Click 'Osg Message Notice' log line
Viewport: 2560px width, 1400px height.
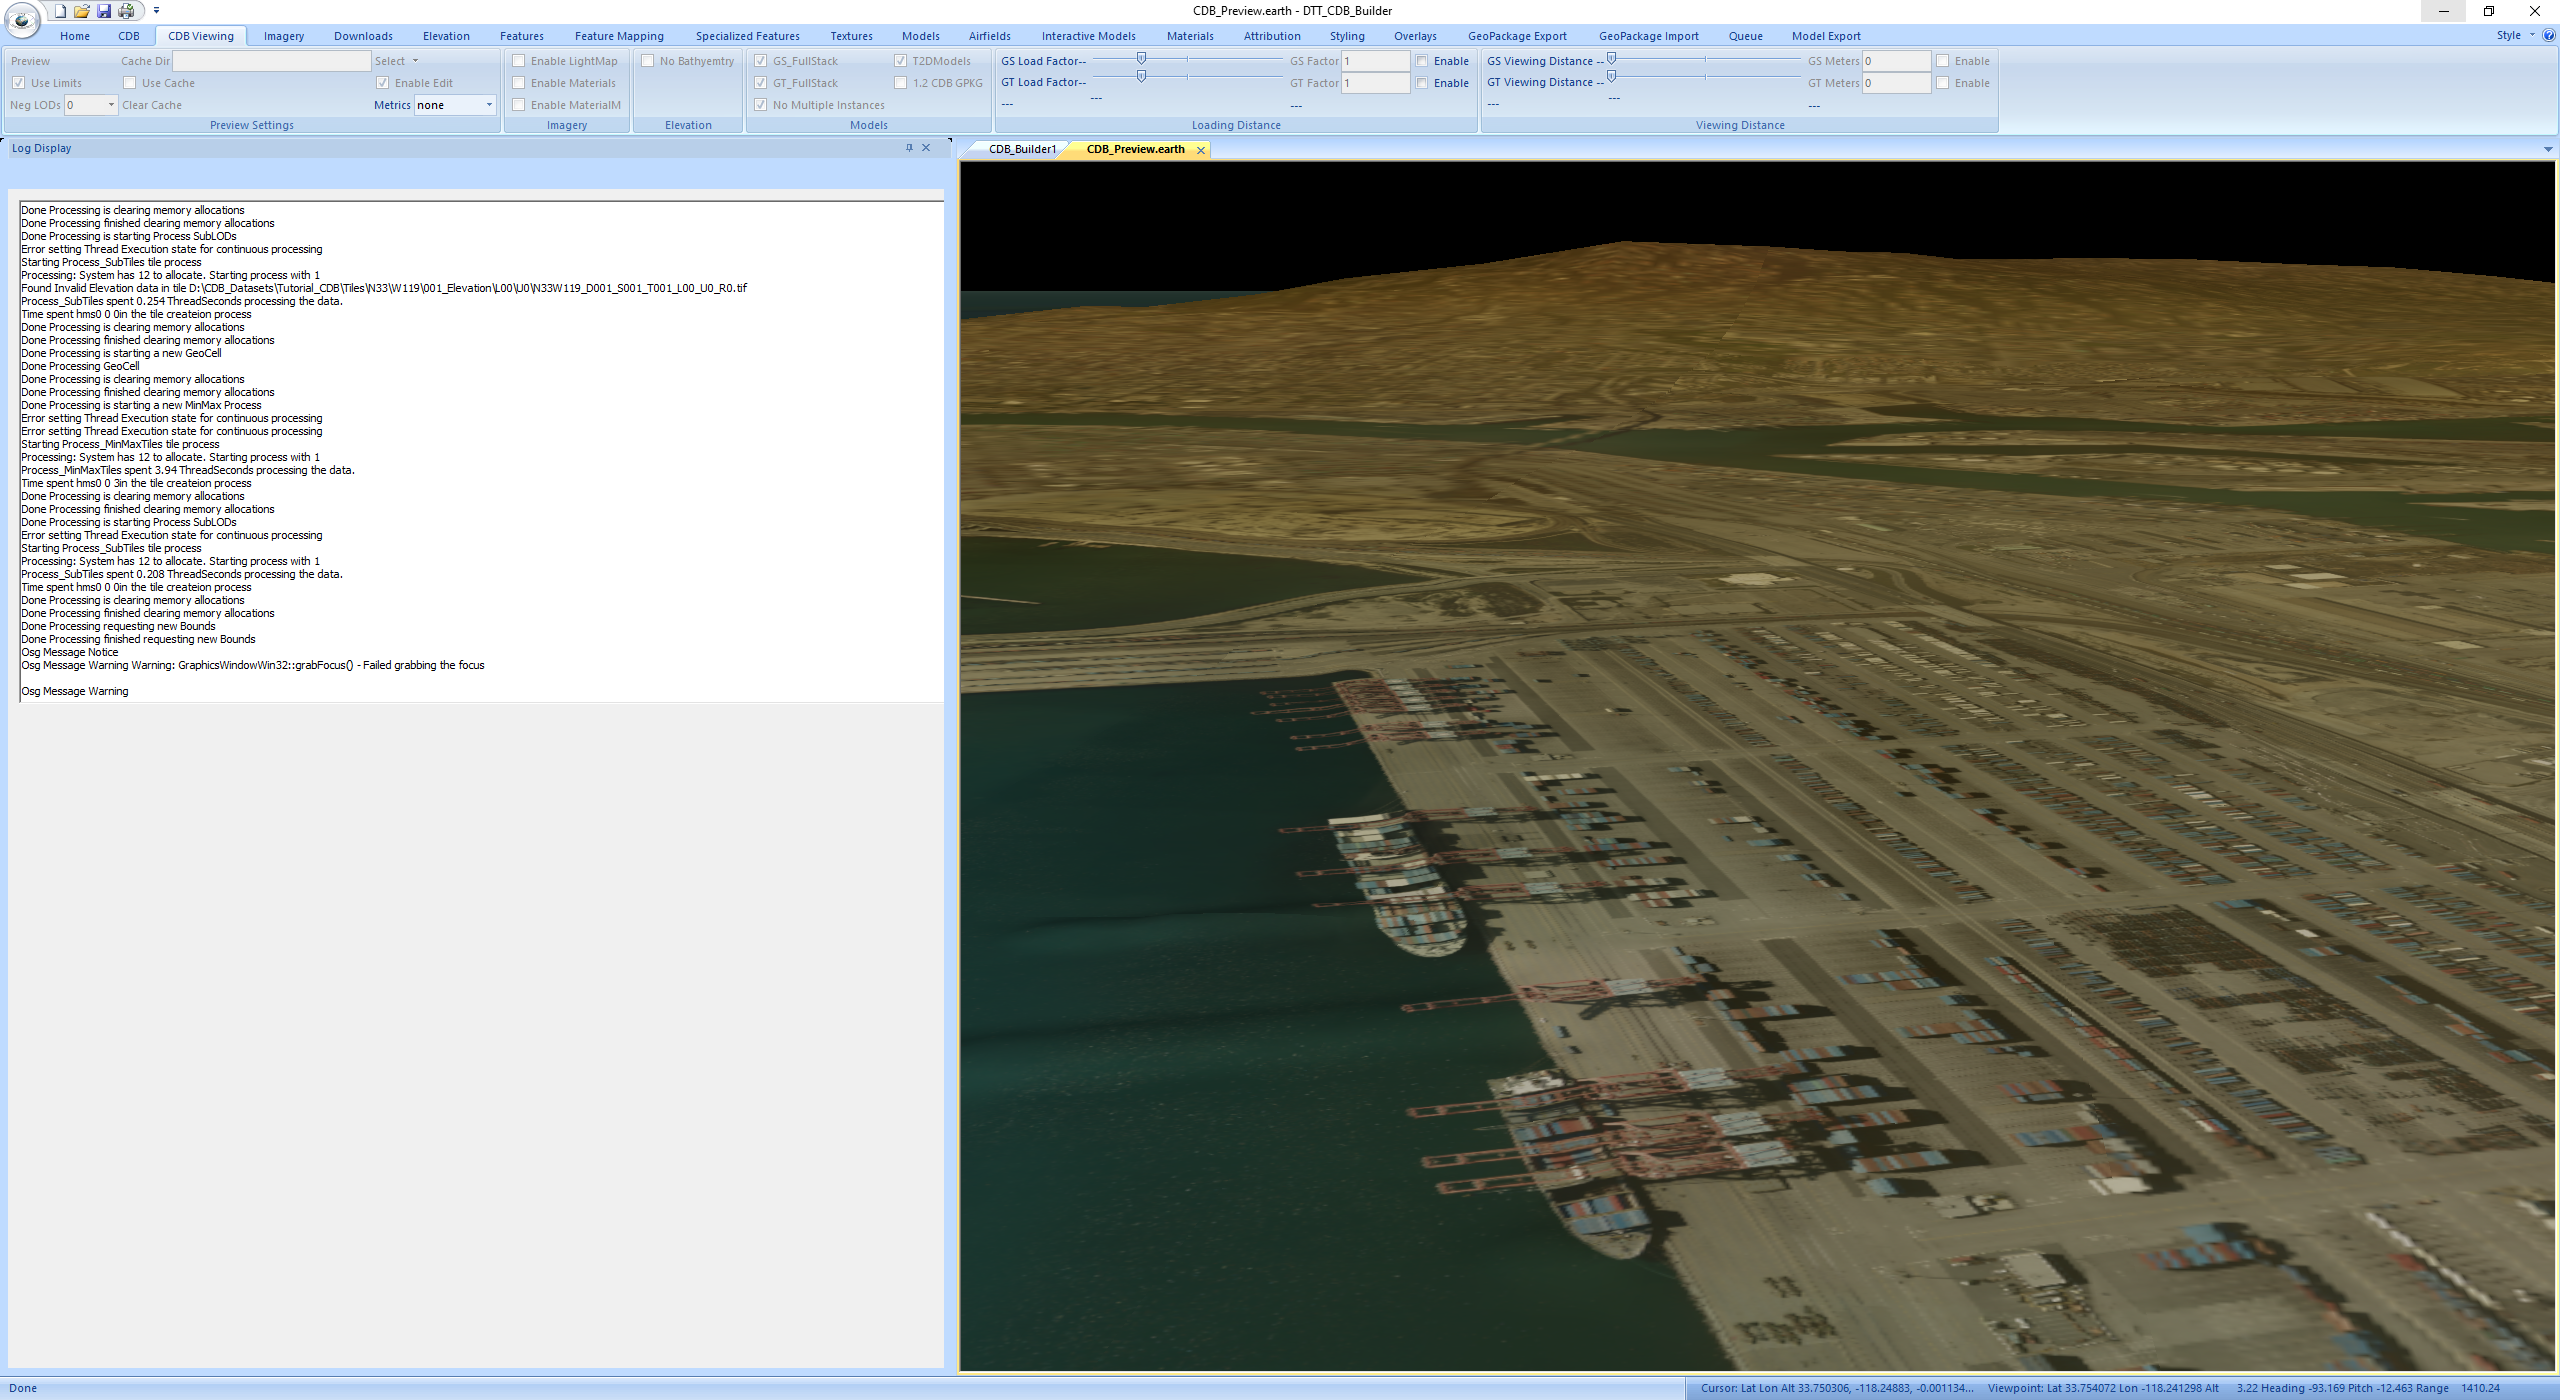70,652
